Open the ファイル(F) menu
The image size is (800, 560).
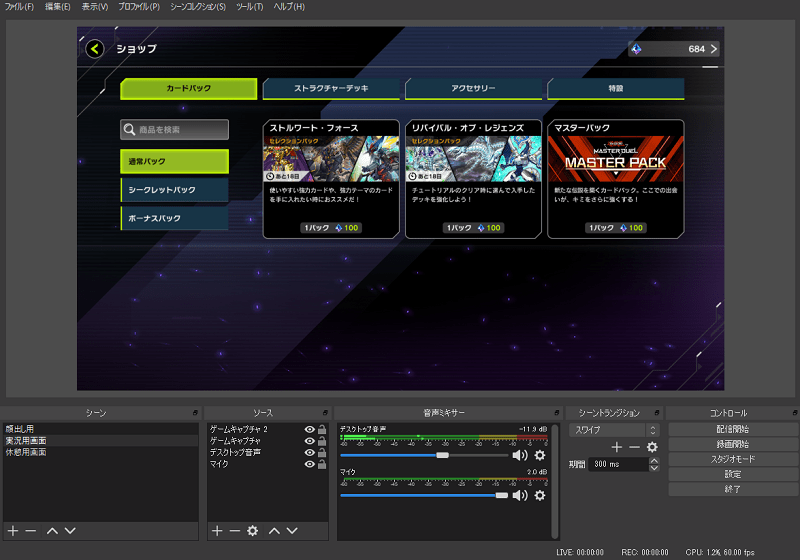[x=19, y=7]
